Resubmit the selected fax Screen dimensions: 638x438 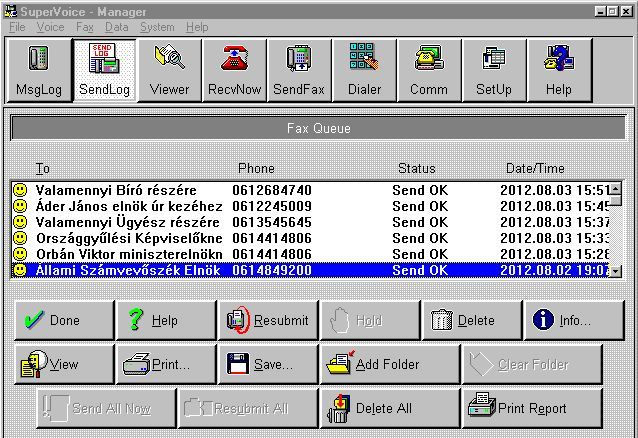point(268,320)
